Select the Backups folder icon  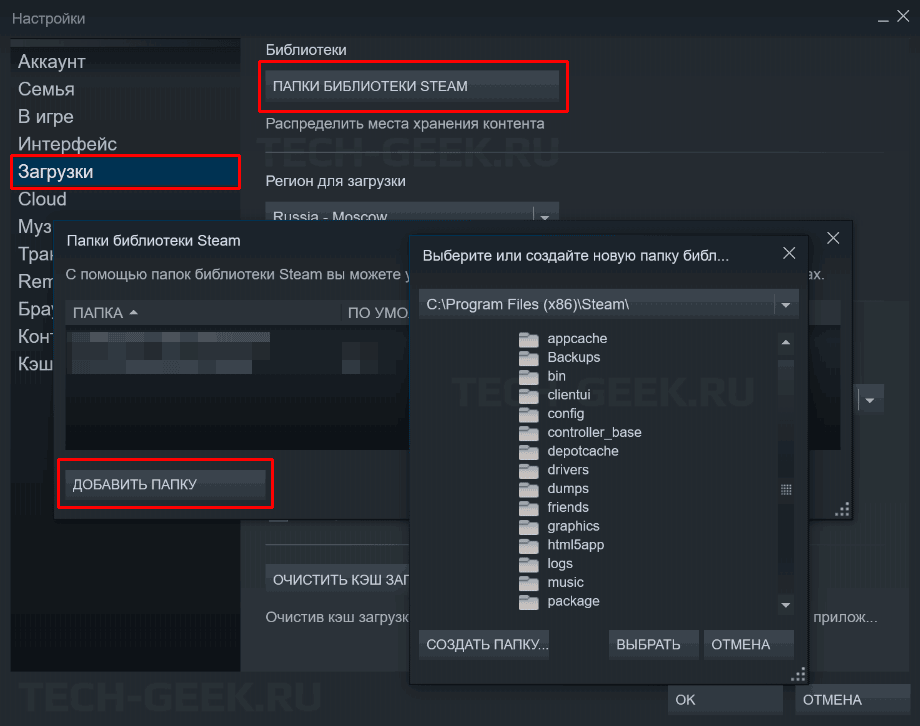tap(529, 358)
